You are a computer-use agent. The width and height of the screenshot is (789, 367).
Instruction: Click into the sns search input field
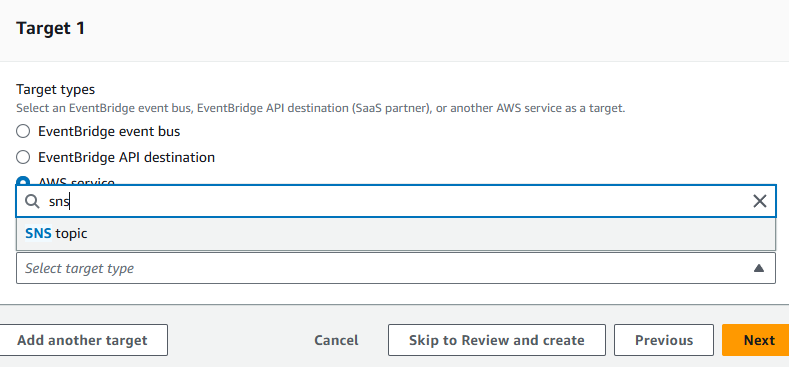tap(396, 201)
